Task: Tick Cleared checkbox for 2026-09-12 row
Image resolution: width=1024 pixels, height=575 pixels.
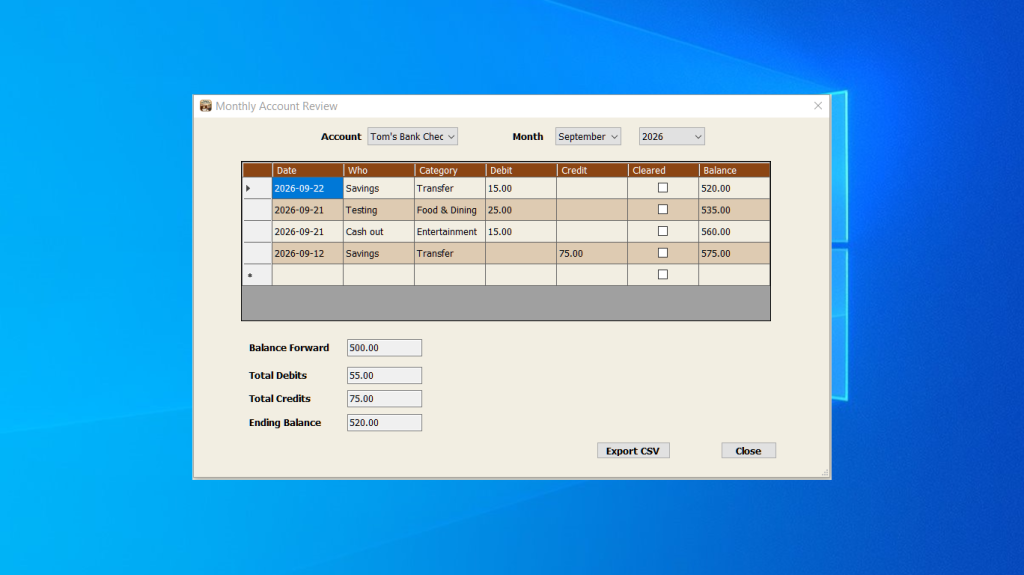Action: [663, 253]
